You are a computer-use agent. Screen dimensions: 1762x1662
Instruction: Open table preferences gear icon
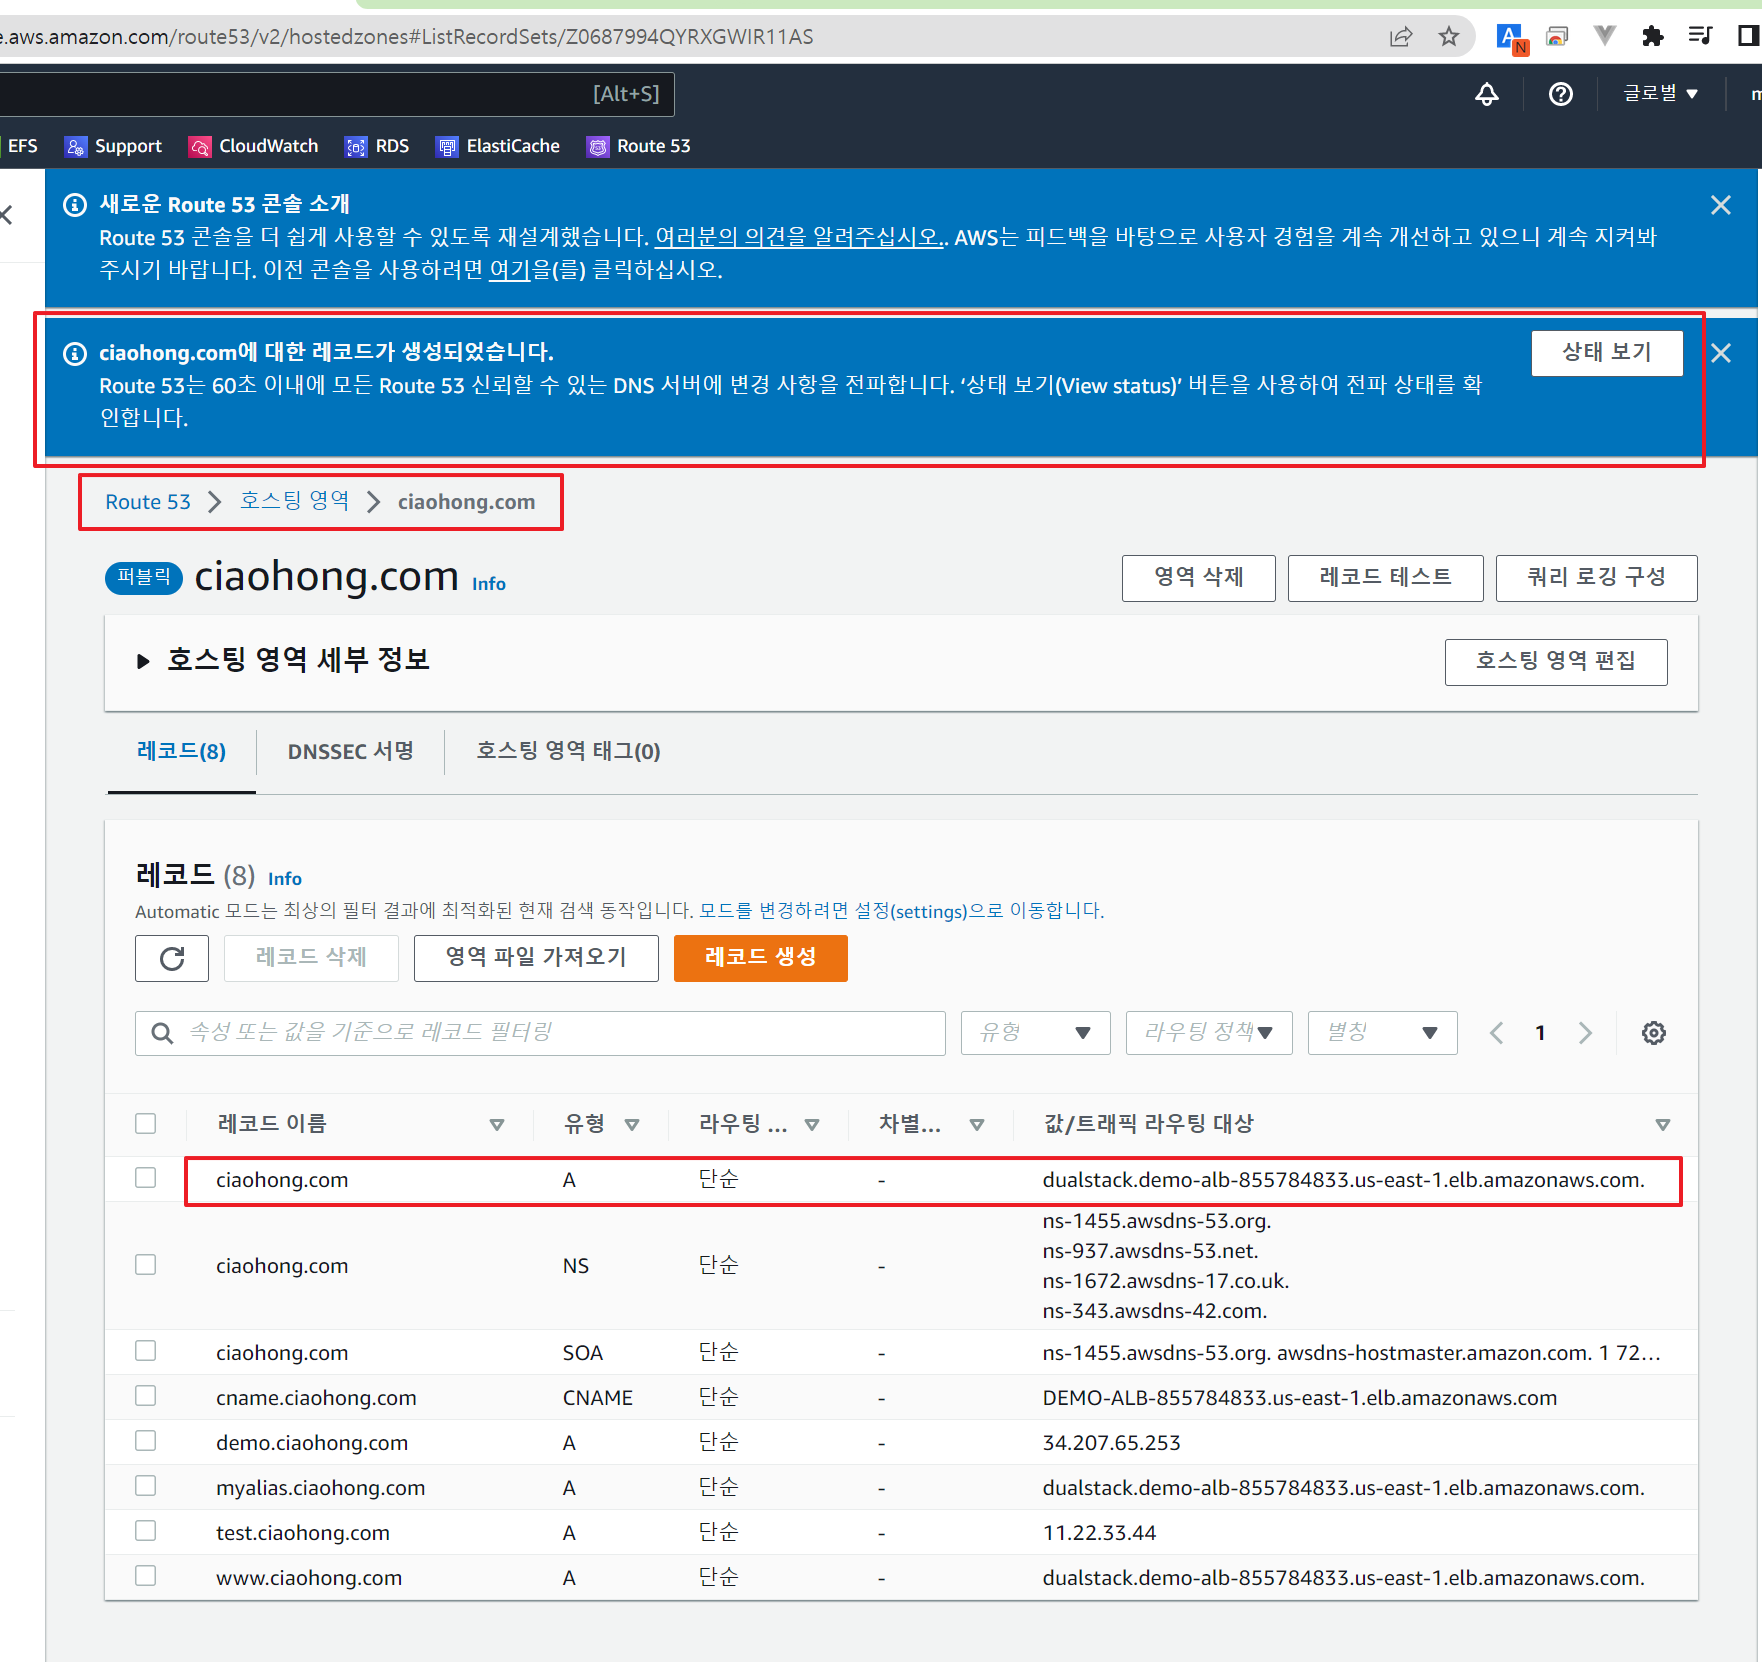click(1654, 1033)
